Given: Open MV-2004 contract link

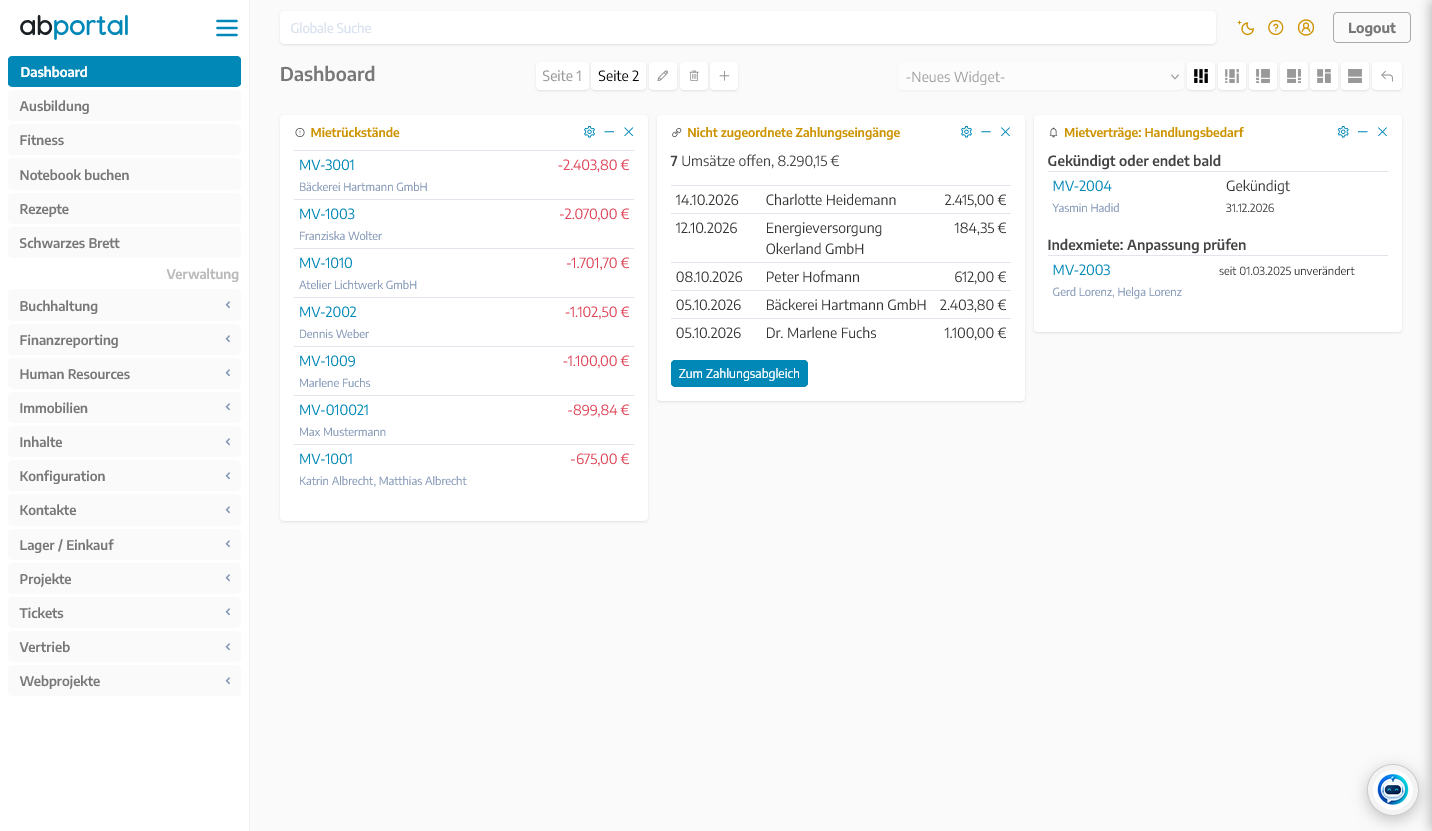Looking at the screenshot, I should tap(1082, 186).
